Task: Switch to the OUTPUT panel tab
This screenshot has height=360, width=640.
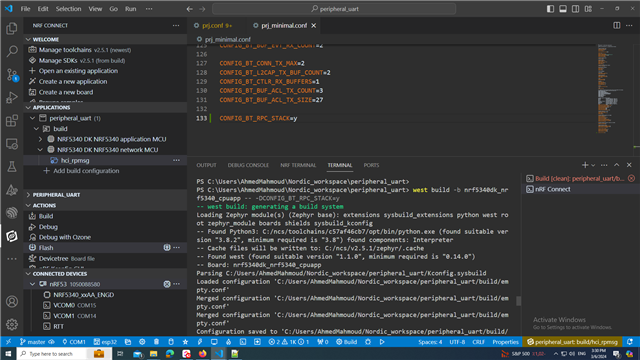Action: click(x=206, y=165)
